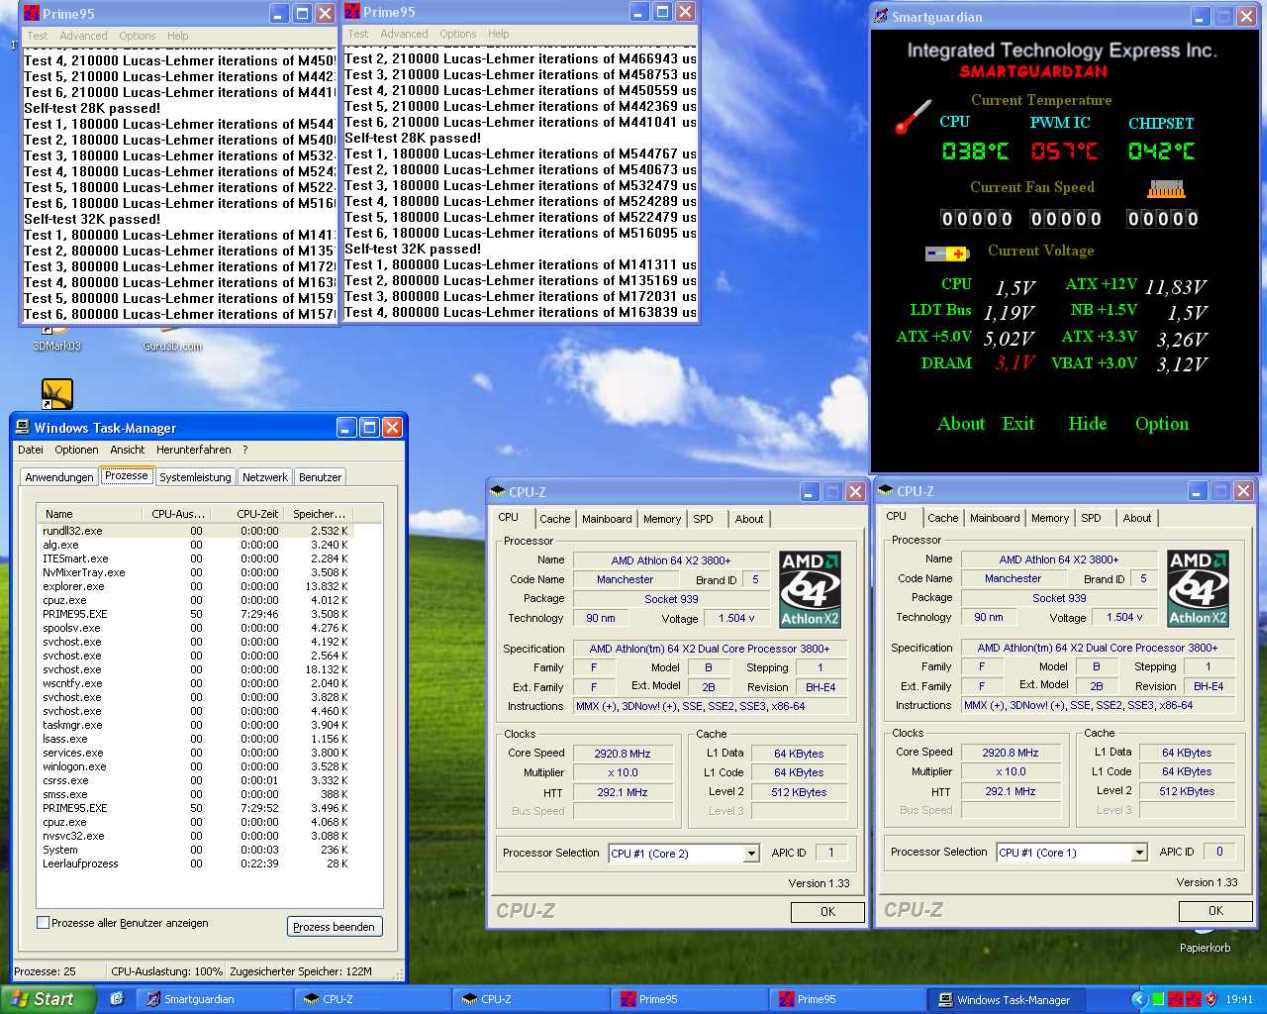The height and width of the screenshot is (1014, 1267).
Task: Click the 19:41 taskbar clock
Action: 1239,999
